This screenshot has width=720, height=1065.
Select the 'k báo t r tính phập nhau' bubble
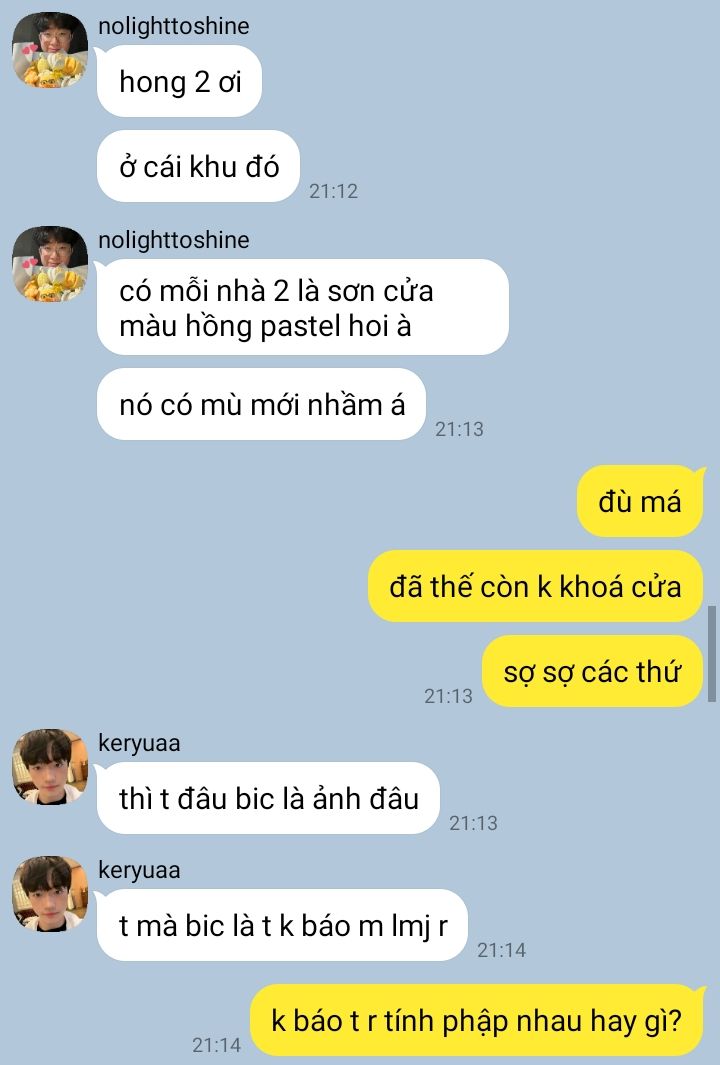coord(477,1020)
